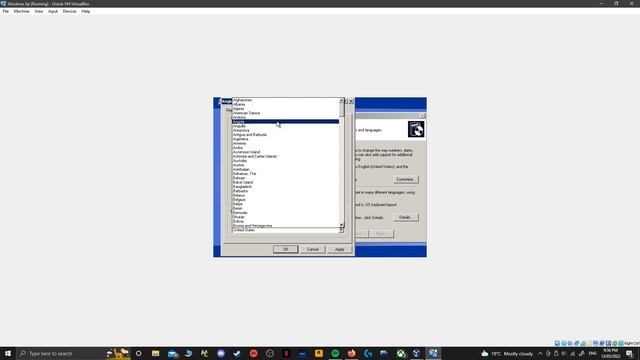Select Algeria in the country list
The height and width of the screenshot is (360, 640).
click(x=285, y=109)
